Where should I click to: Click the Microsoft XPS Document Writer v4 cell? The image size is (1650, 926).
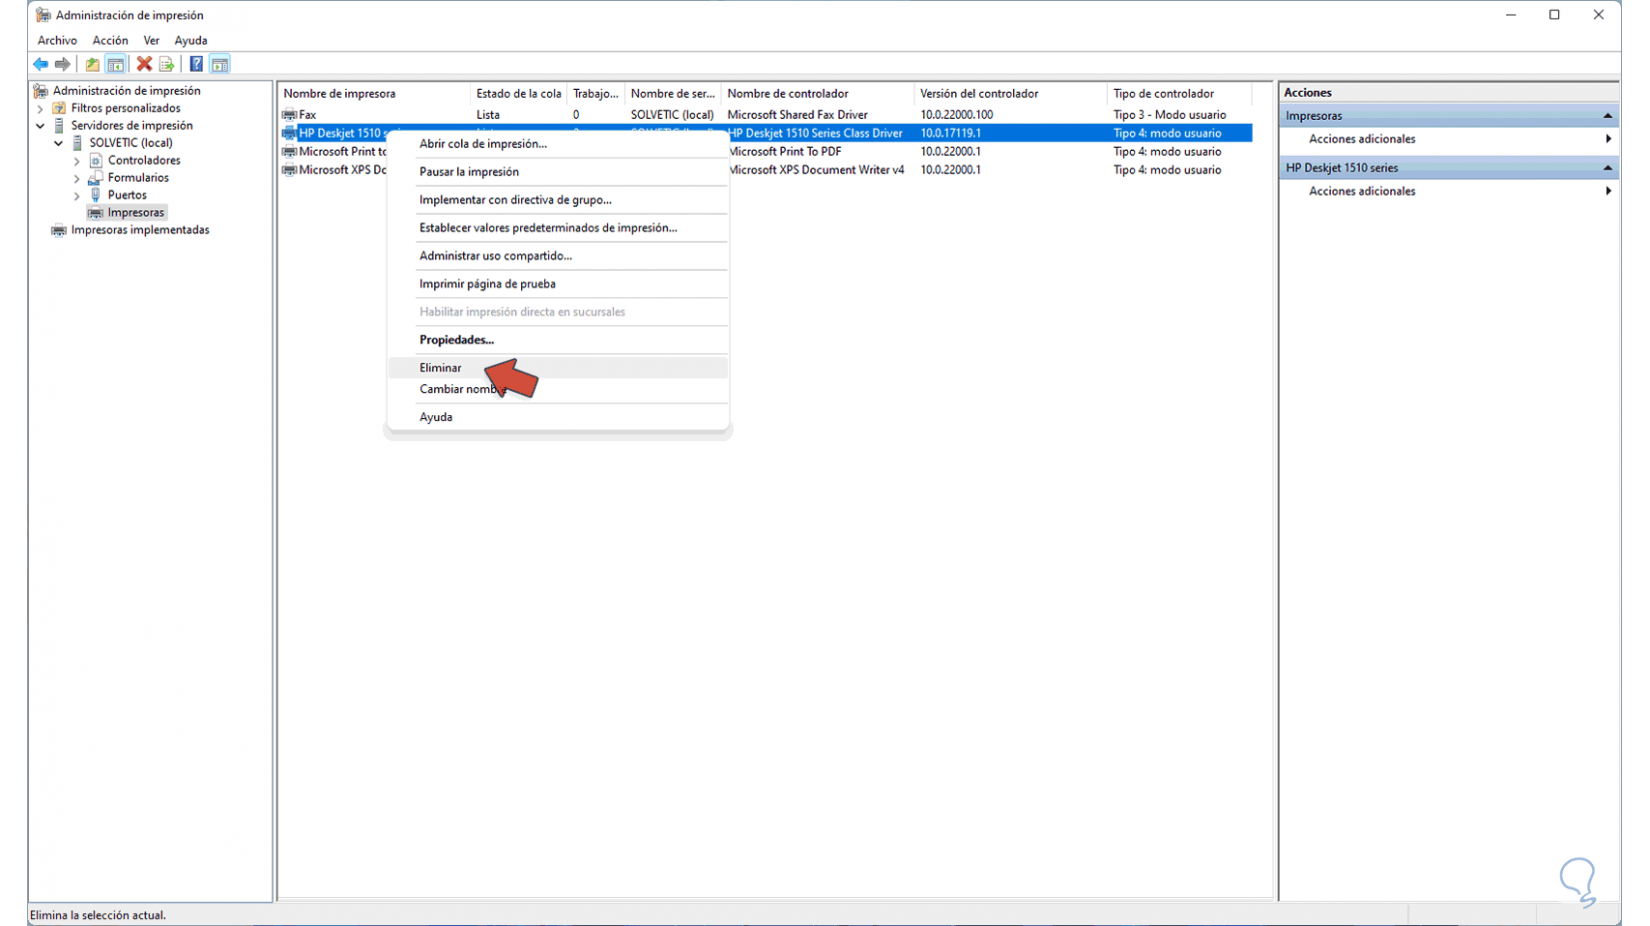(x=816, y=170)
